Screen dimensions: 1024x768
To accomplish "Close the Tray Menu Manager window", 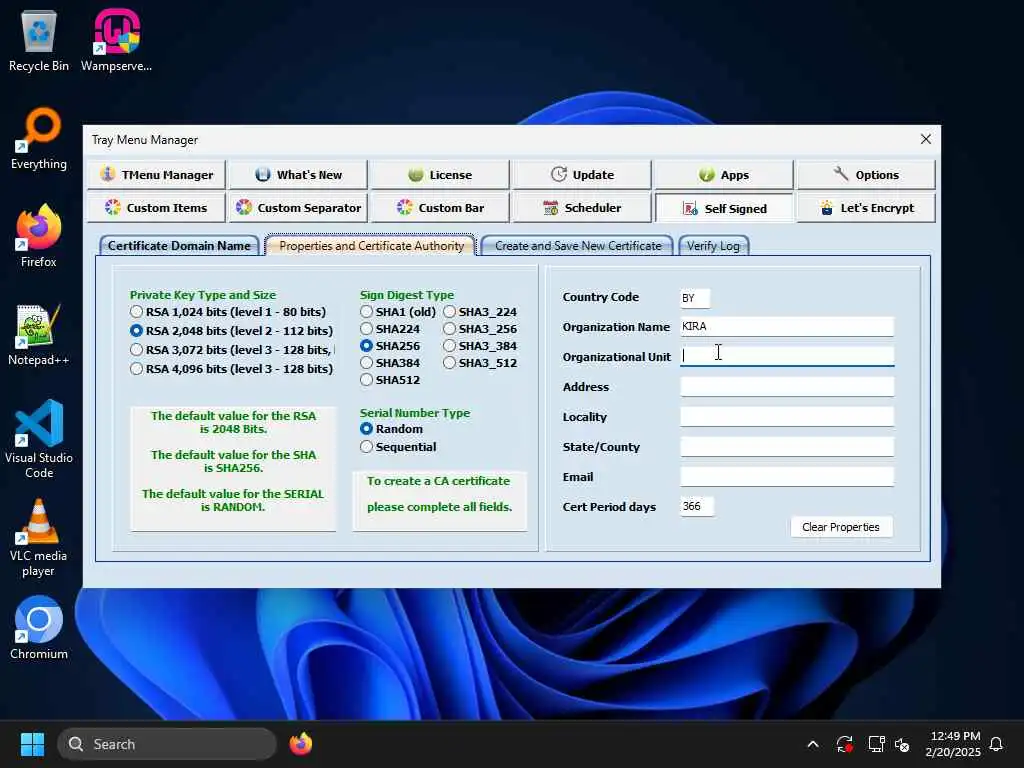I will point(925,139).
